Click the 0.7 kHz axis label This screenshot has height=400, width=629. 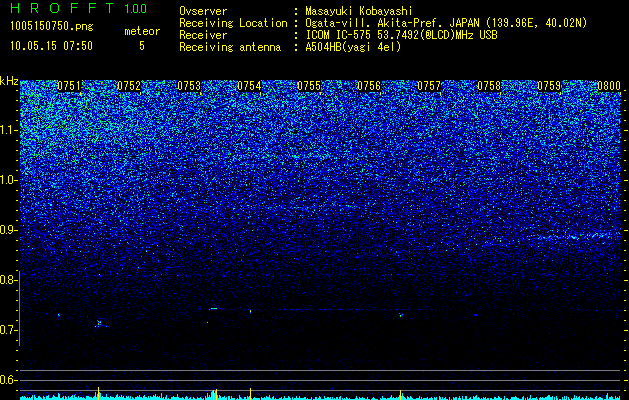click(x=7, y=330)
